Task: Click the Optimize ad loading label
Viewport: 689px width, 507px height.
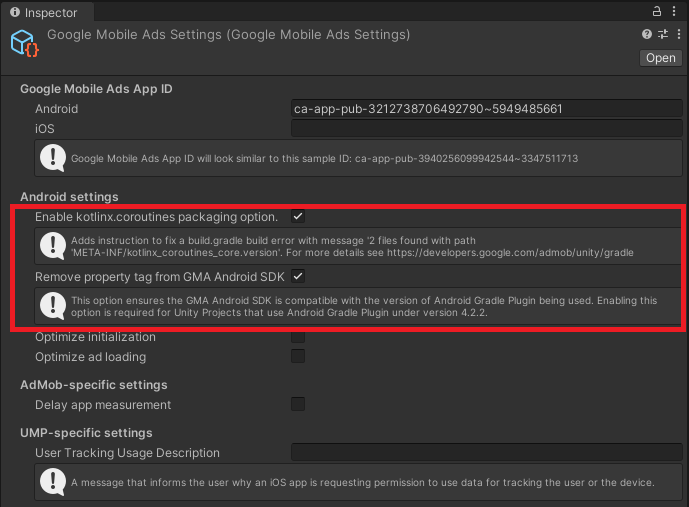Action: click(x=91, y=357)
